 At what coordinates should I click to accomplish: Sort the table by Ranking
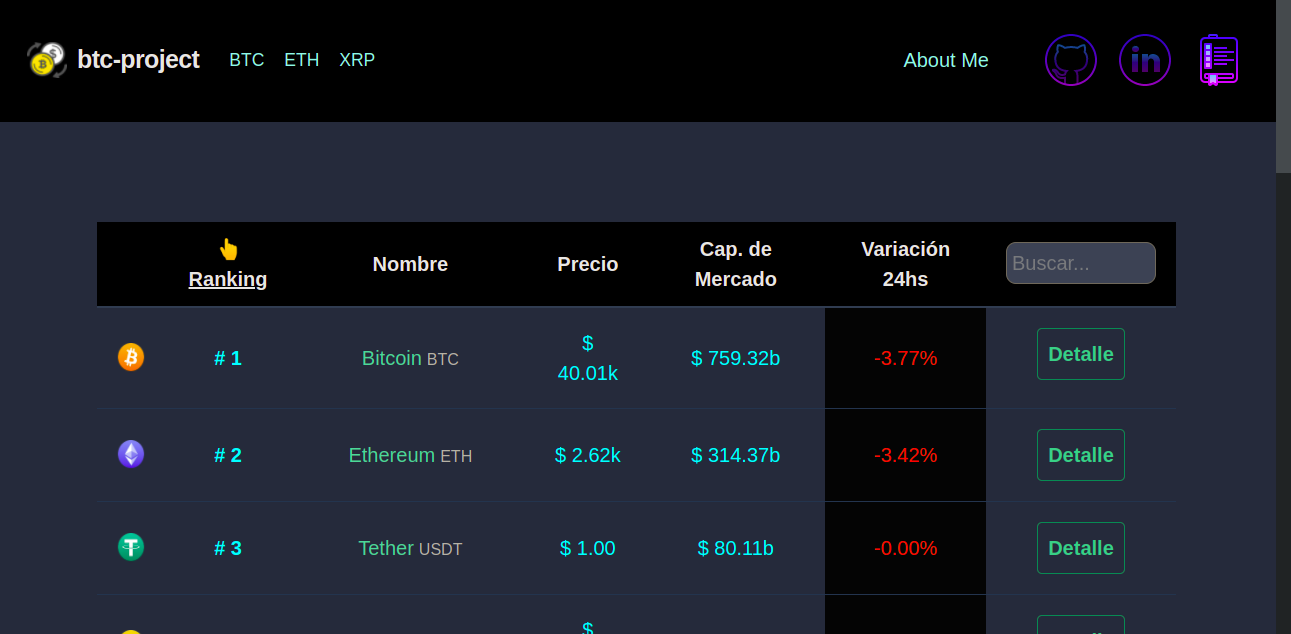228,279
